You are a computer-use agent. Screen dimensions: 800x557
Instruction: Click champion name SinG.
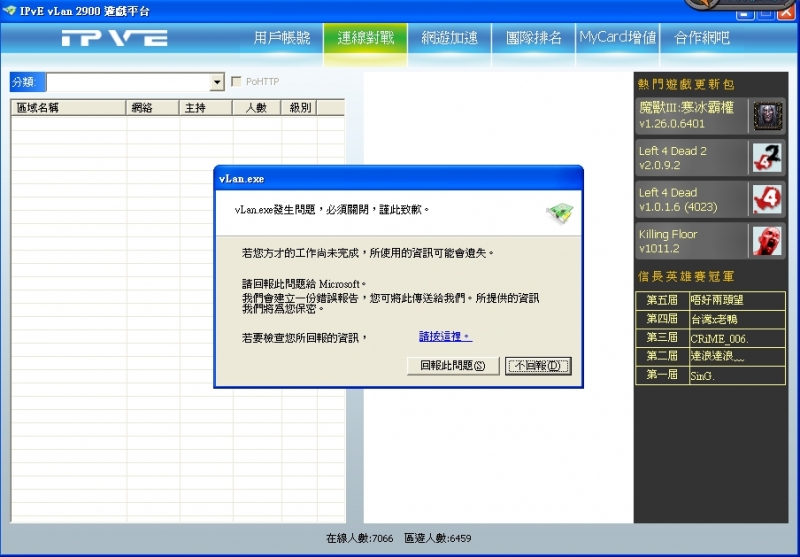[702, 376]
